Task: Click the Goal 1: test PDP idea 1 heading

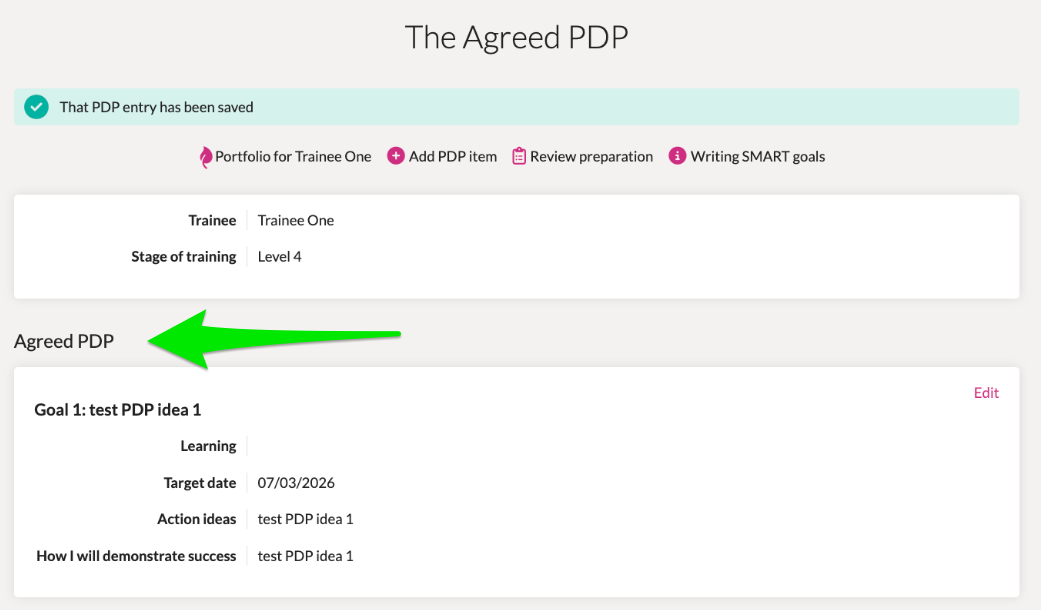Action: click(118, 410)
